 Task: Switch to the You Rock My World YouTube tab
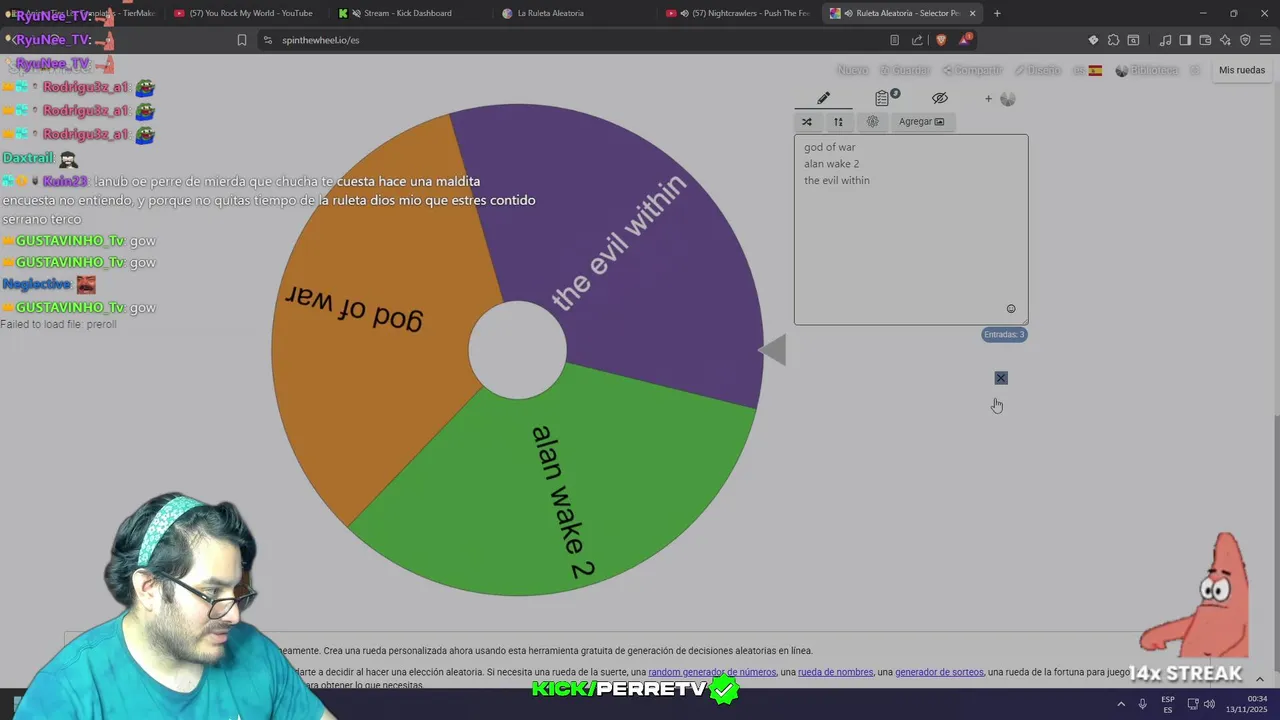click(245, 13)
